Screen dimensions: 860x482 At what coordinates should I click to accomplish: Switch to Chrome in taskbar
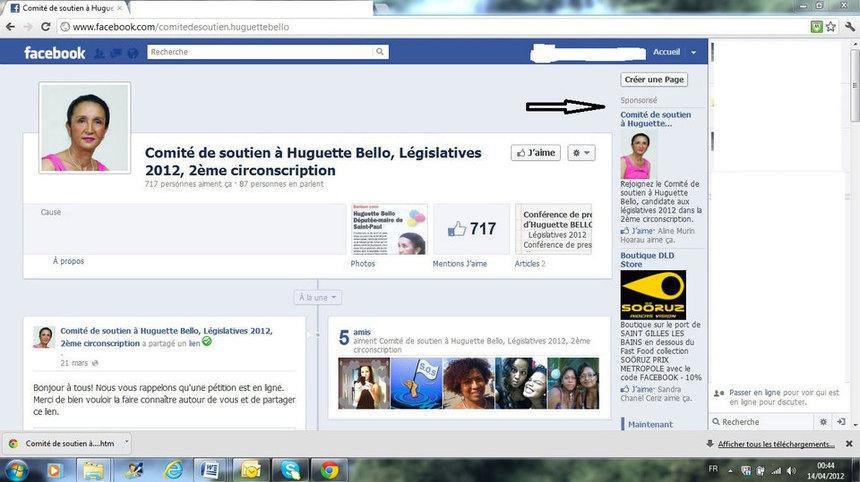pyautogui.click(x=330, y=470)
